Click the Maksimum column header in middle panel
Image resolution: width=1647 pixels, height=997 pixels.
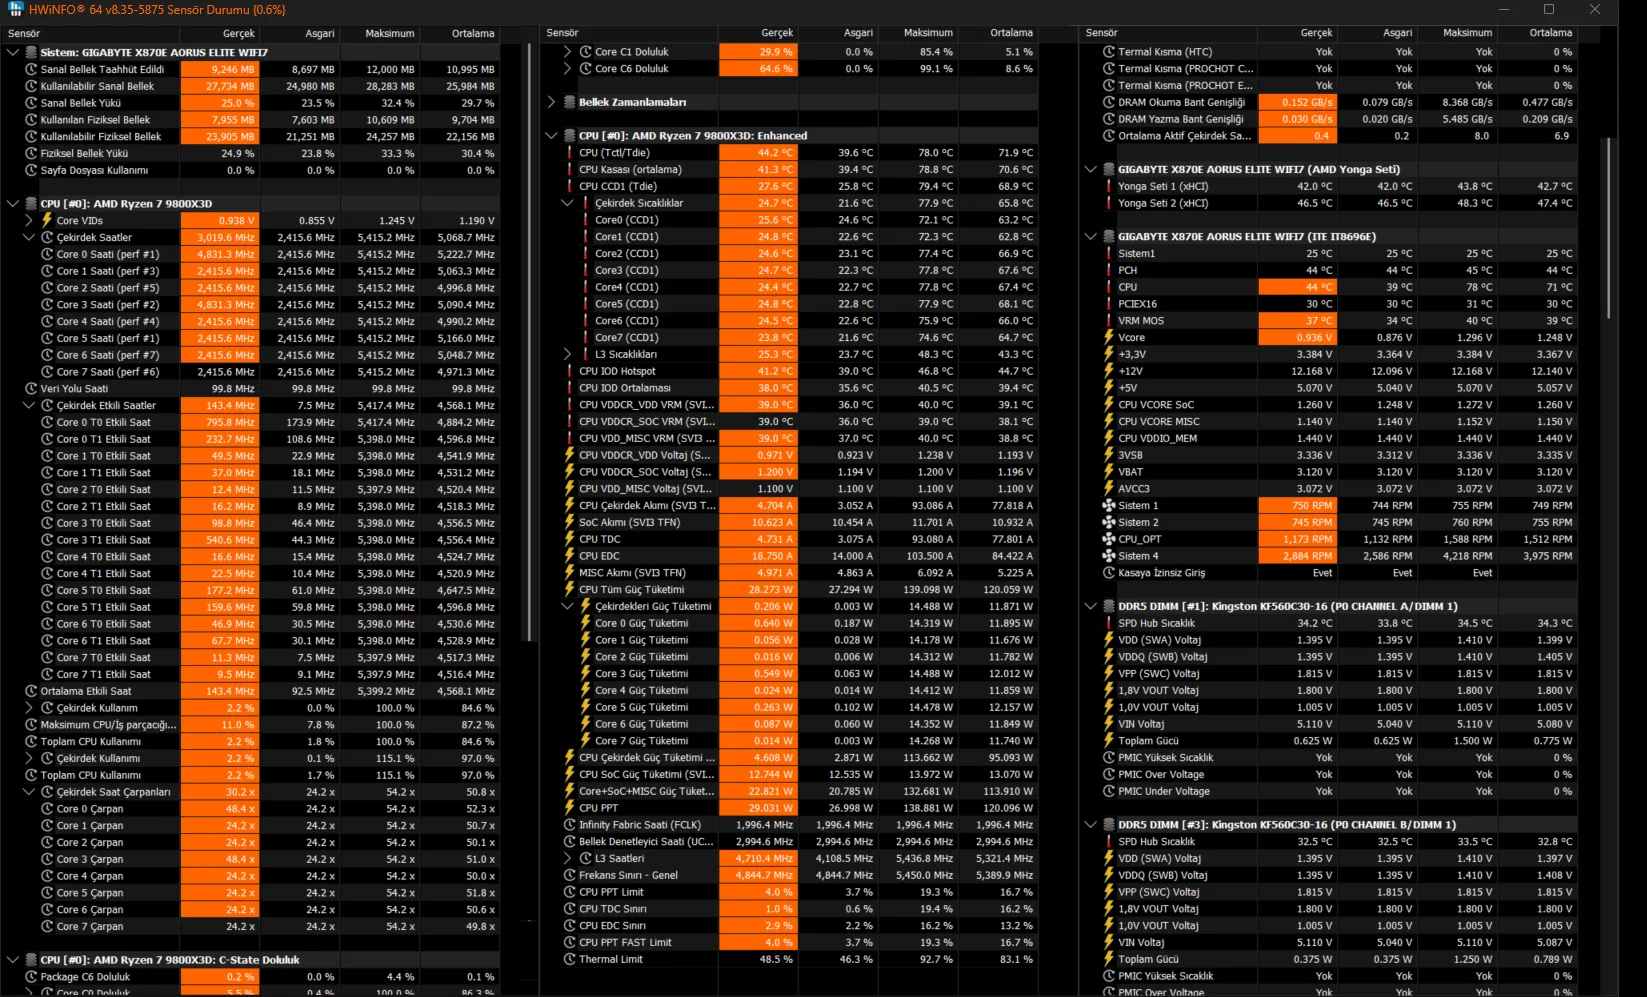(x=919, y=33)
